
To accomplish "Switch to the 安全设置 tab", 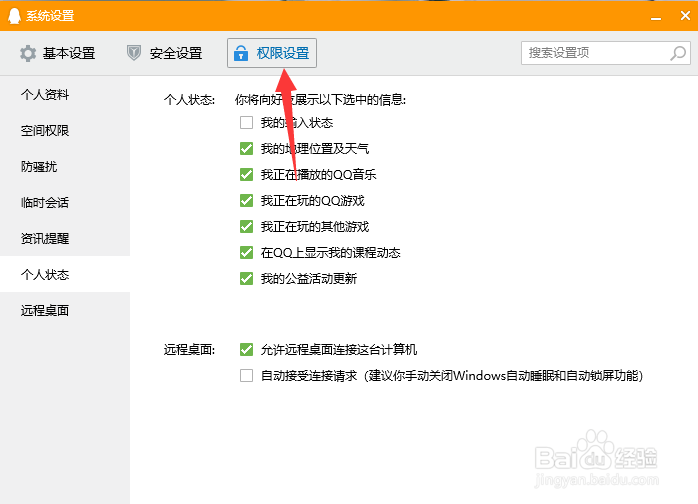I will pos(164,53).
